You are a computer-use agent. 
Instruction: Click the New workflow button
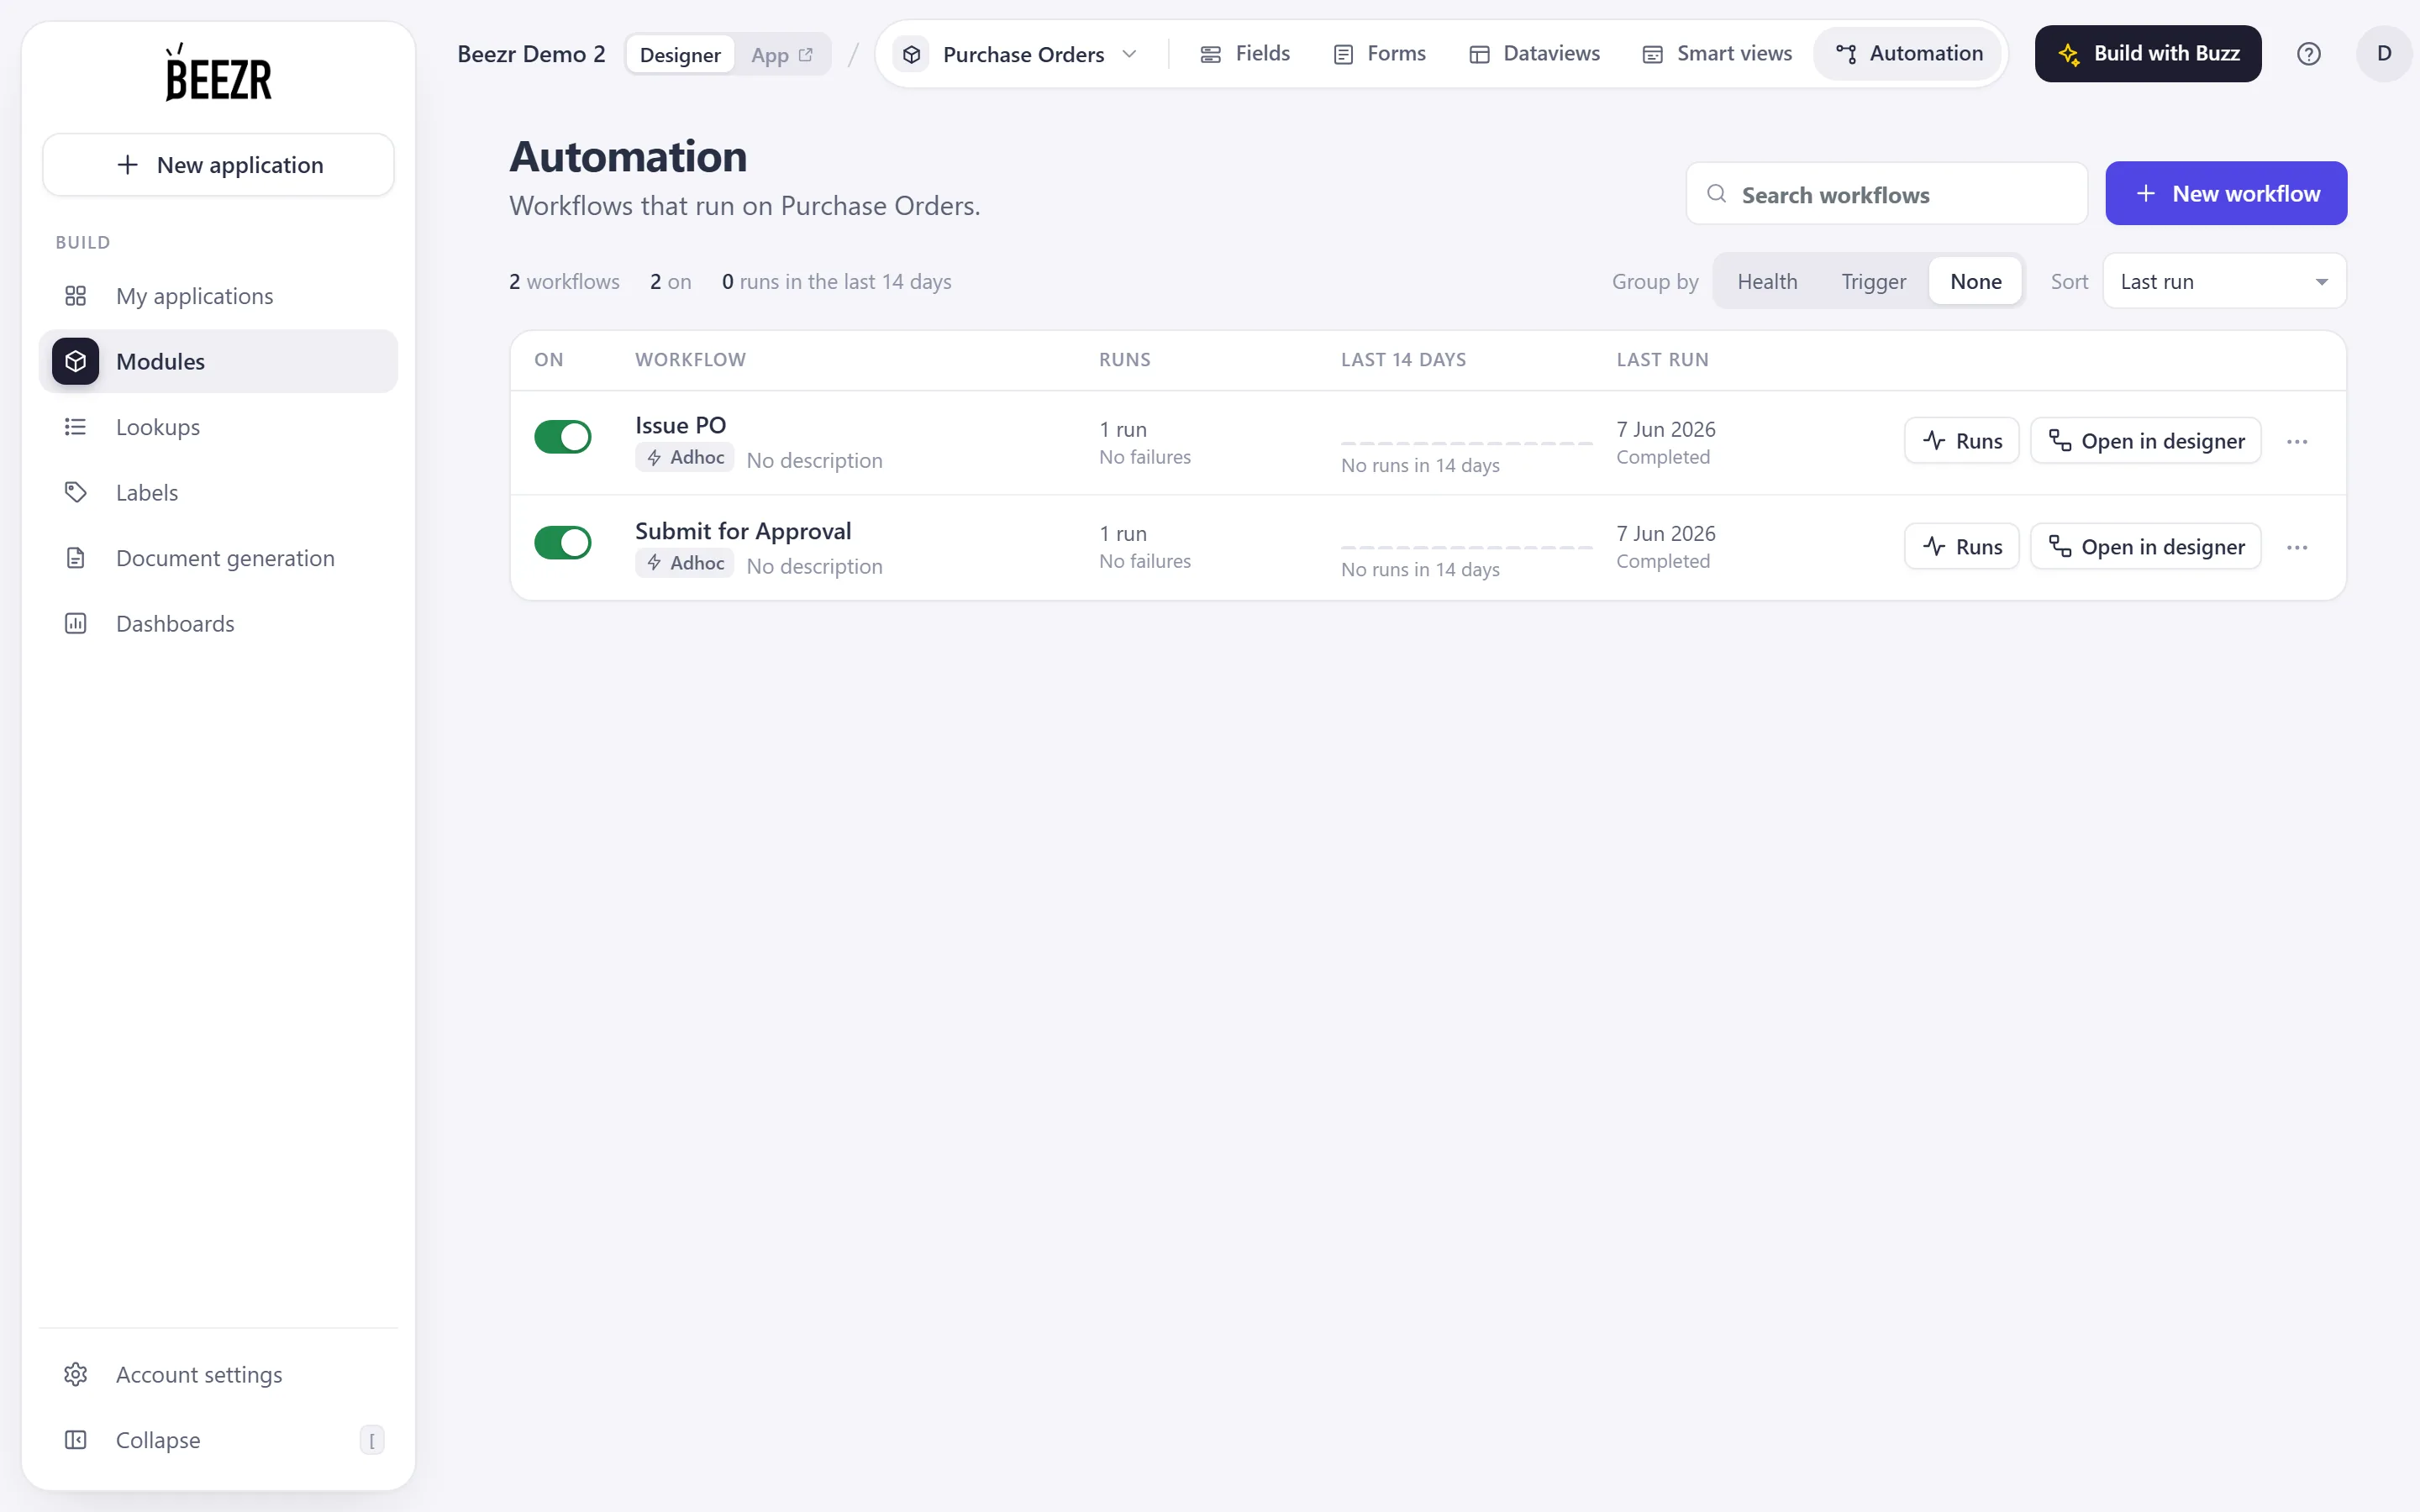2226,194
